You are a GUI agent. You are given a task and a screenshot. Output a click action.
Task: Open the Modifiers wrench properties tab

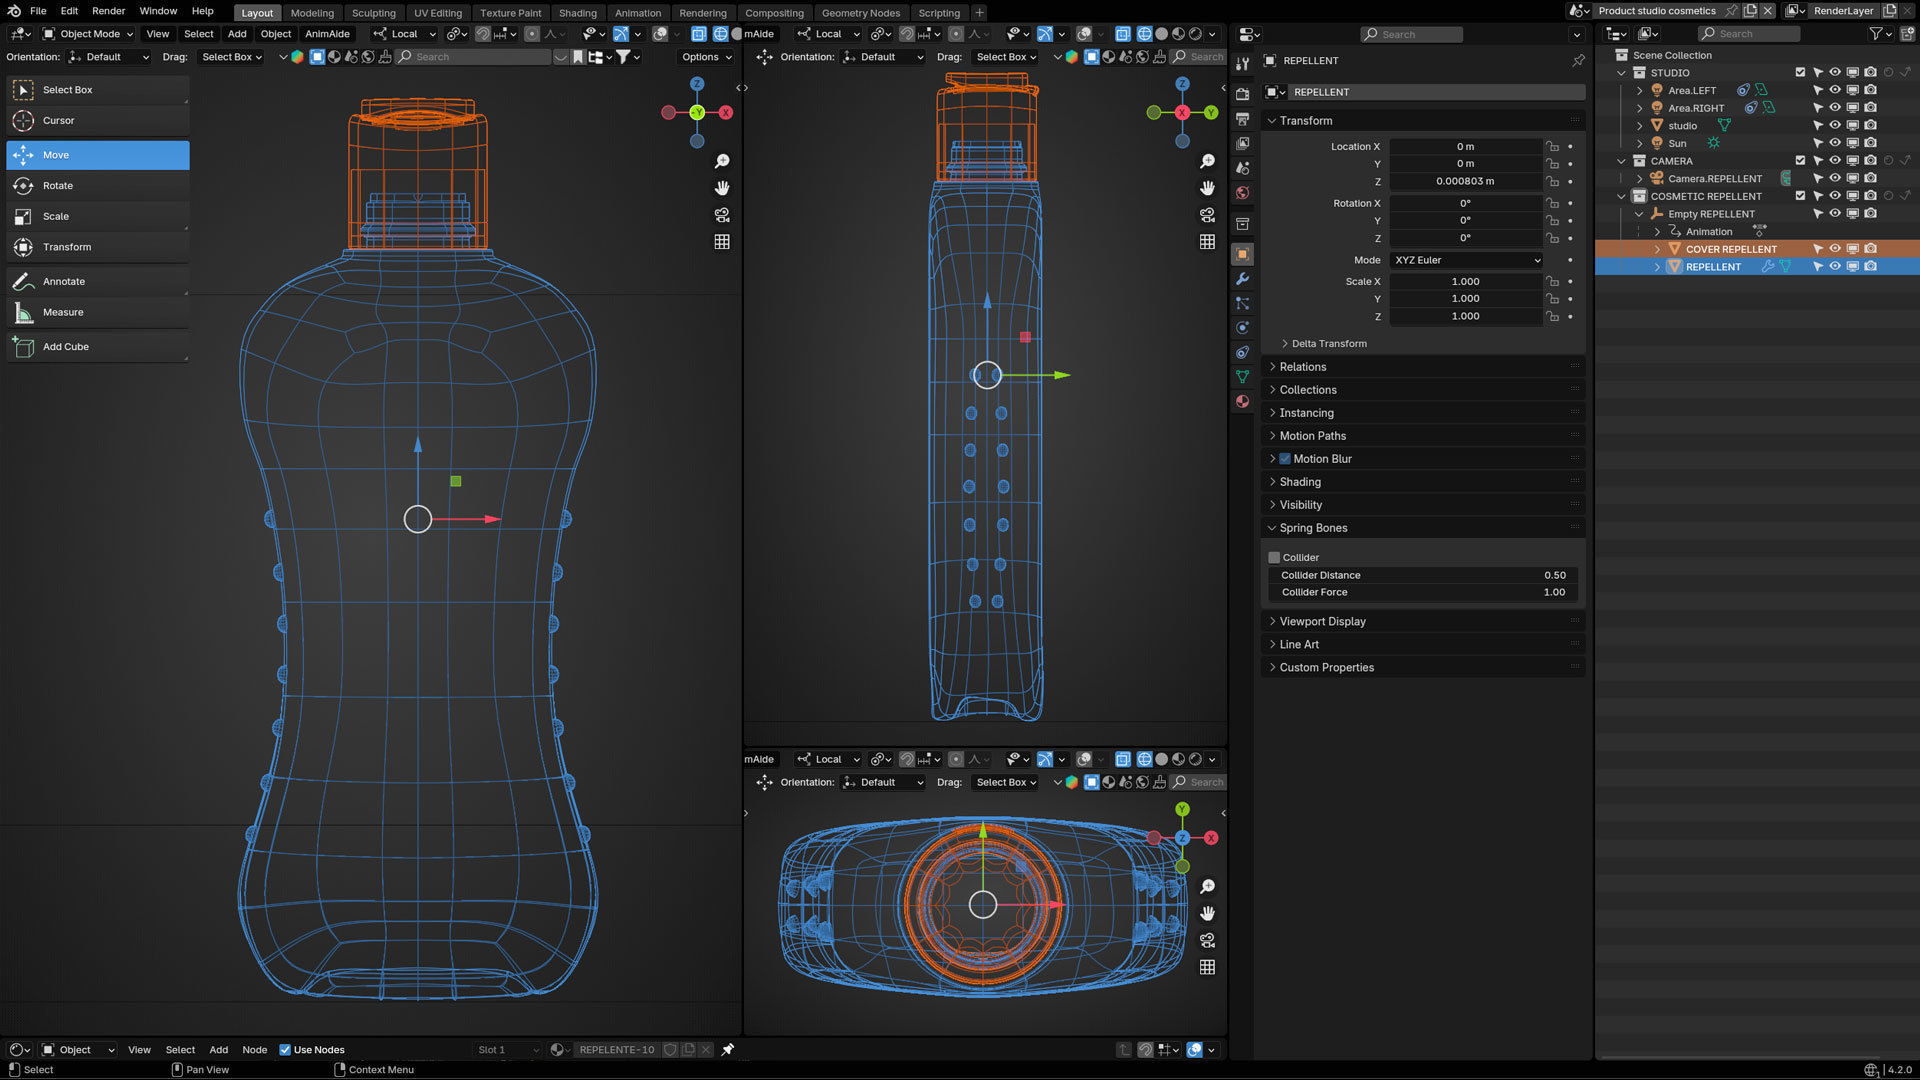(x=1243, y=279)
